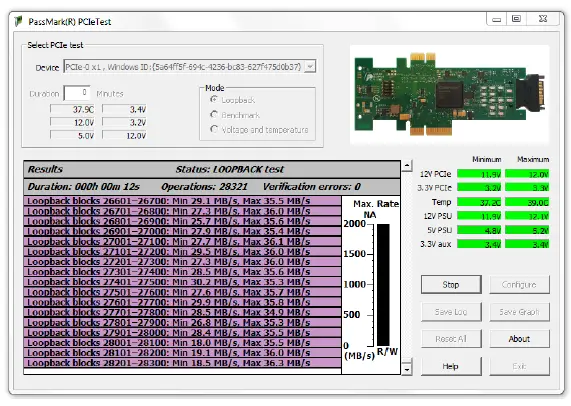Screen dimensions: 571x406
Task: Close the PCIeTest window
Action: click(x=543, y=19)
